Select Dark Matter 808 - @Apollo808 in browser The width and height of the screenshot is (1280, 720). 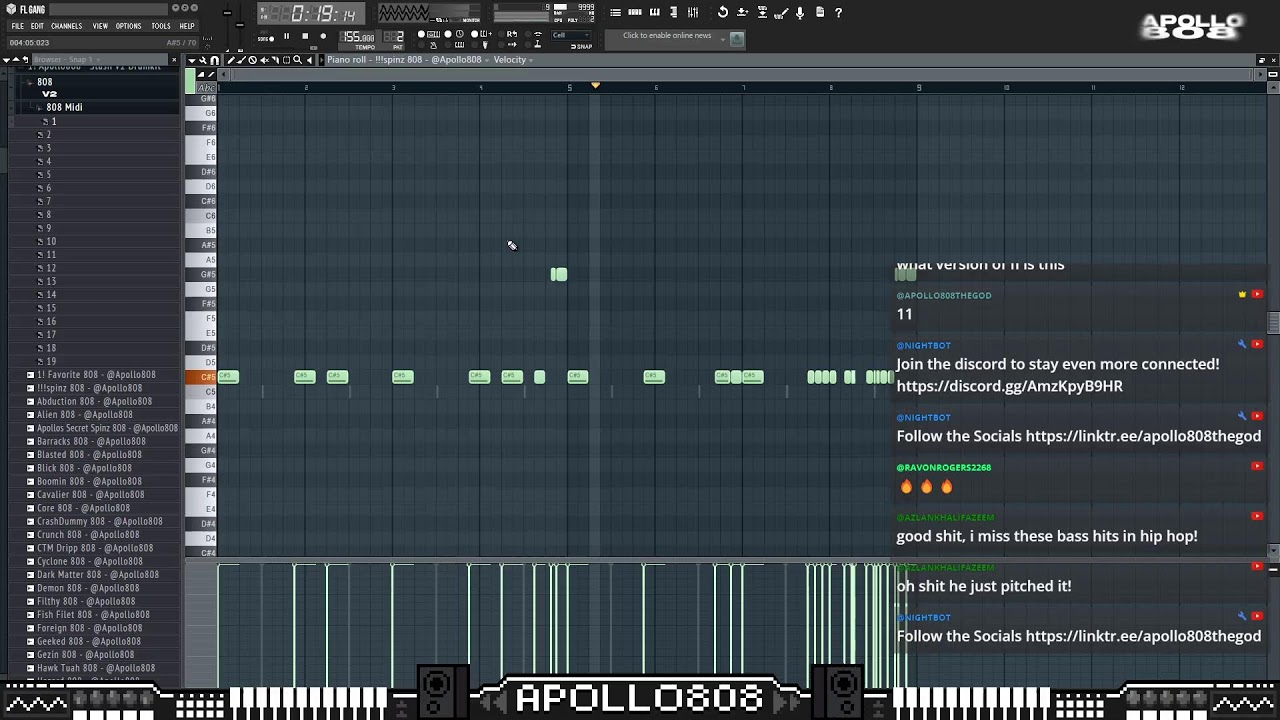coord(98,575)
